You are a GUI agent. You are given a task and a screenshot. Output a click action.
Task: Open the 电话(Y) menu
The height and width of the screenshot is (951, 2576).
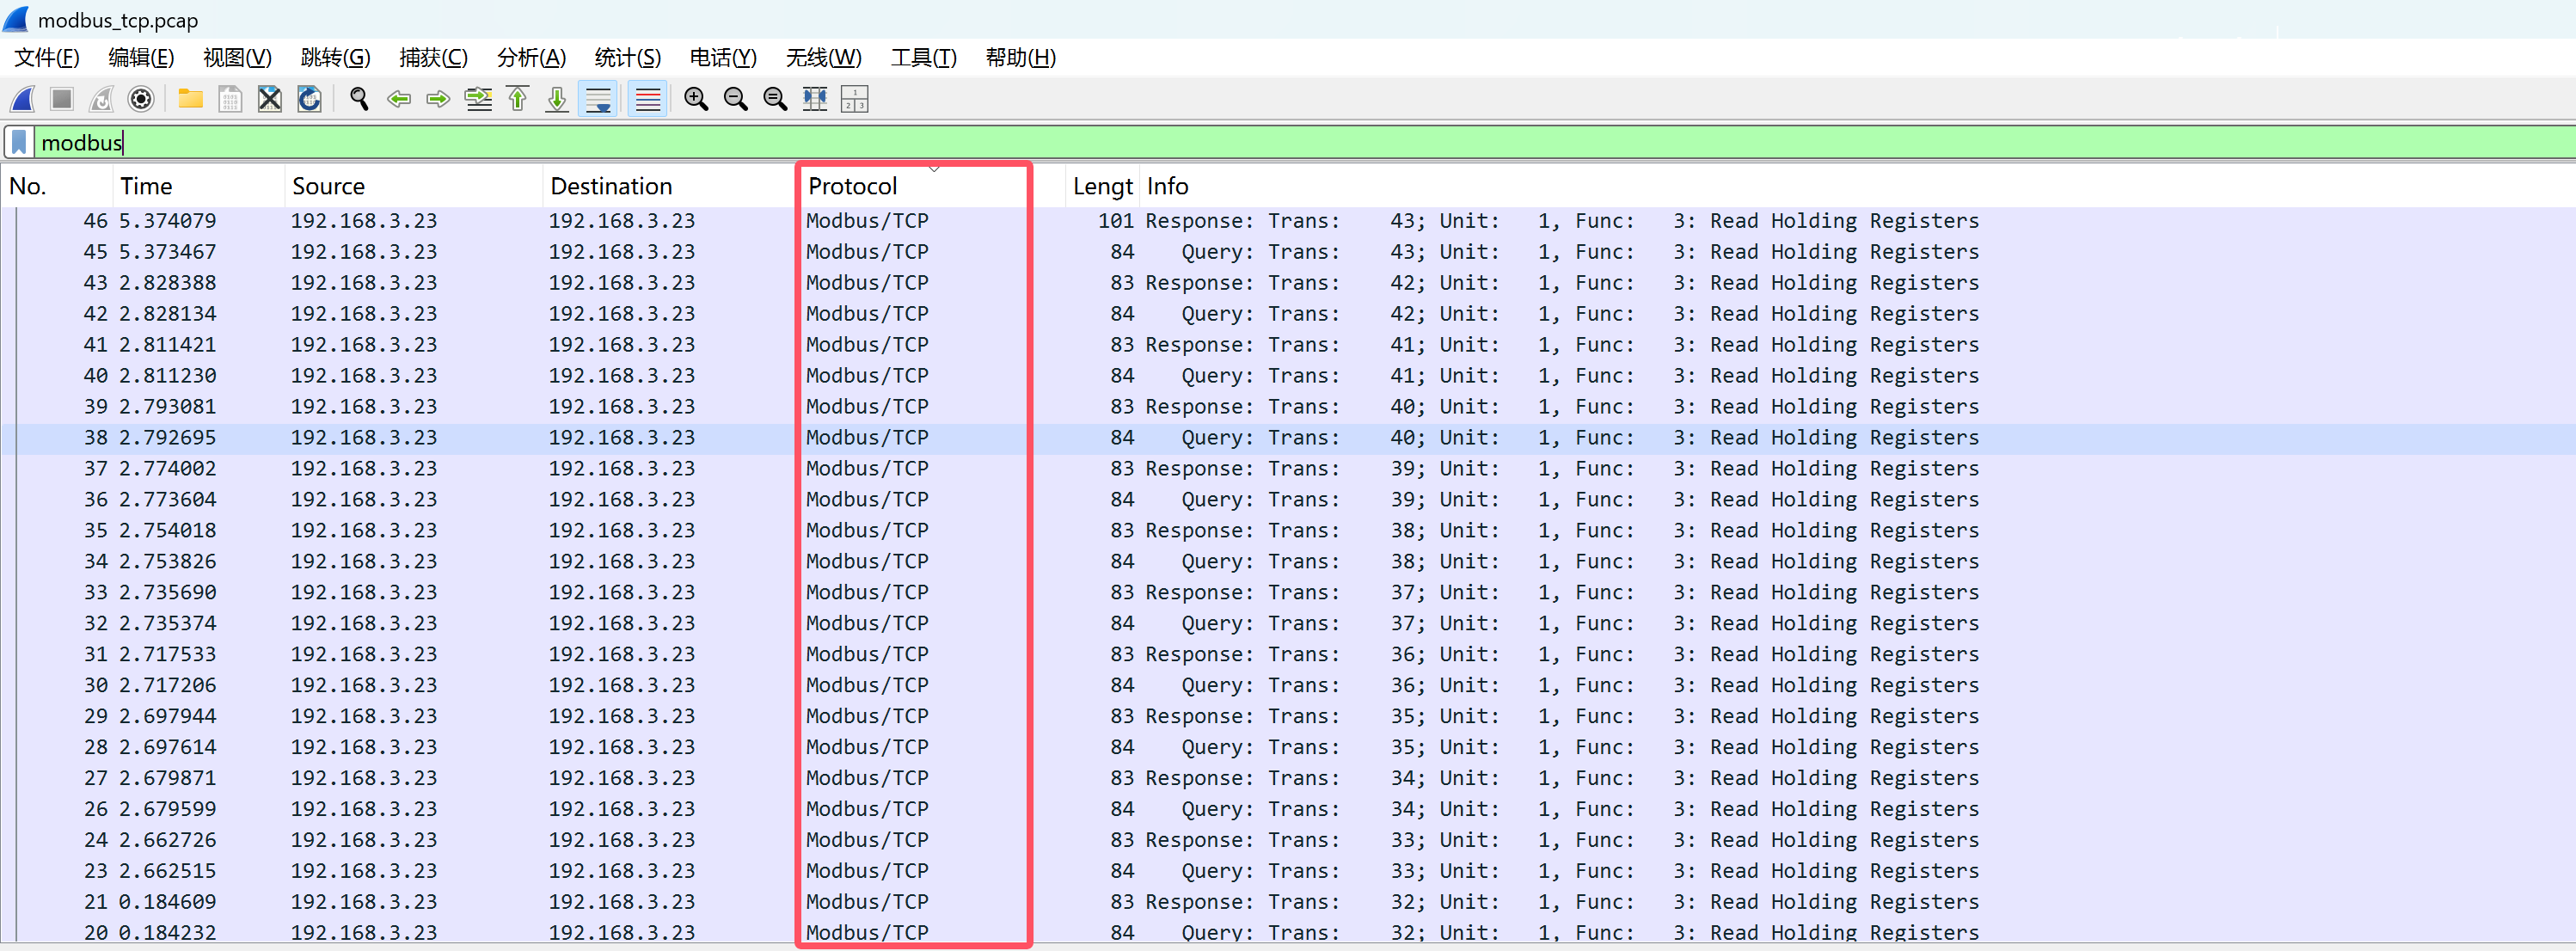tap(723, 58)
